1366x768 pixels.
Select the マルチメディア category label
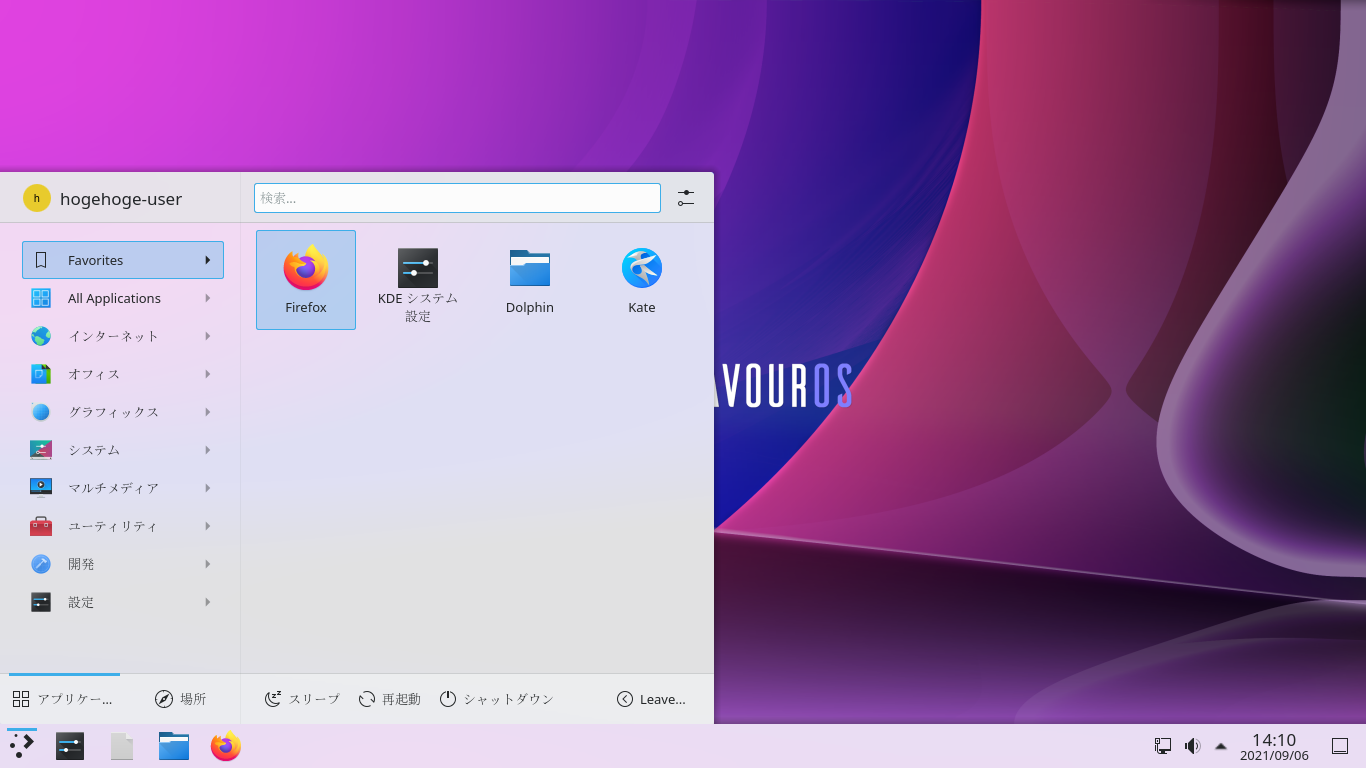click(x=114, y=488)
